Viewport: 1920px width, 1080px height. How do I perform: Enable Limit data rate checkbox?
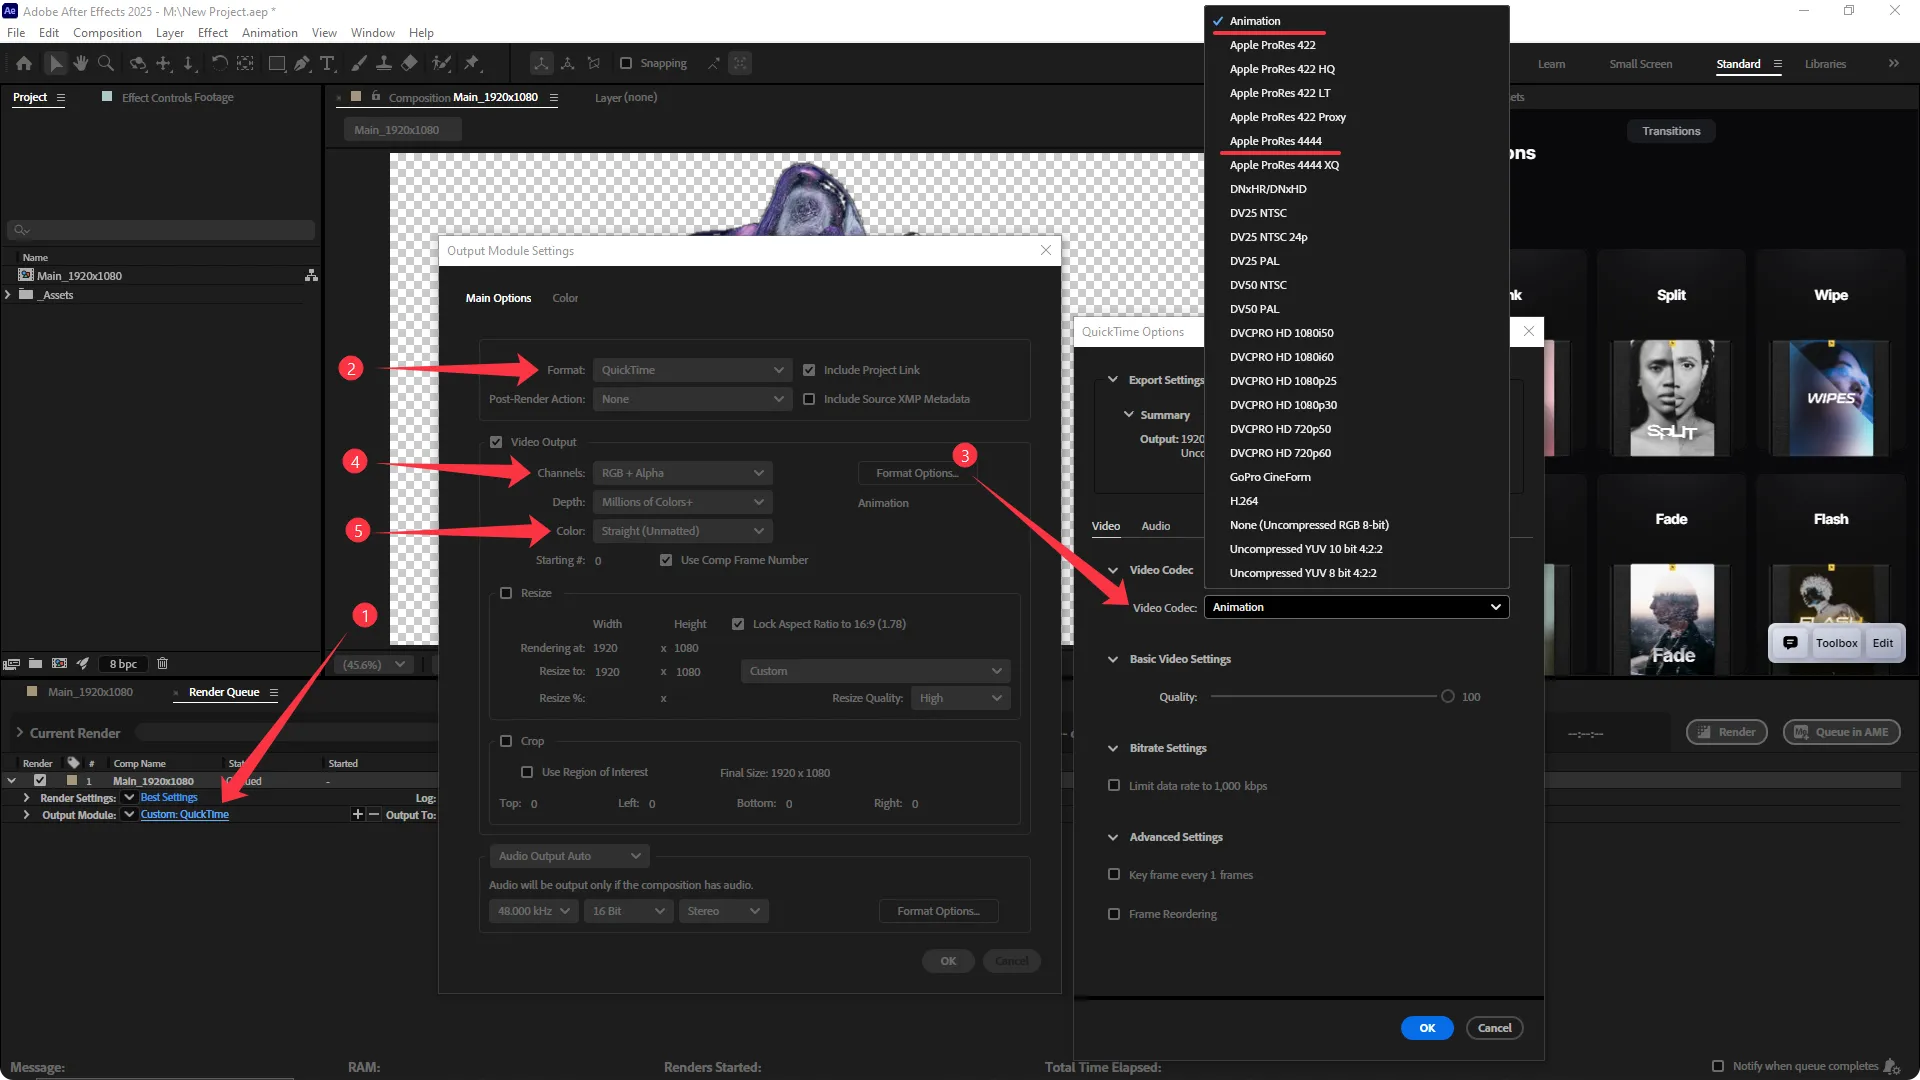tap(1114, 786)
